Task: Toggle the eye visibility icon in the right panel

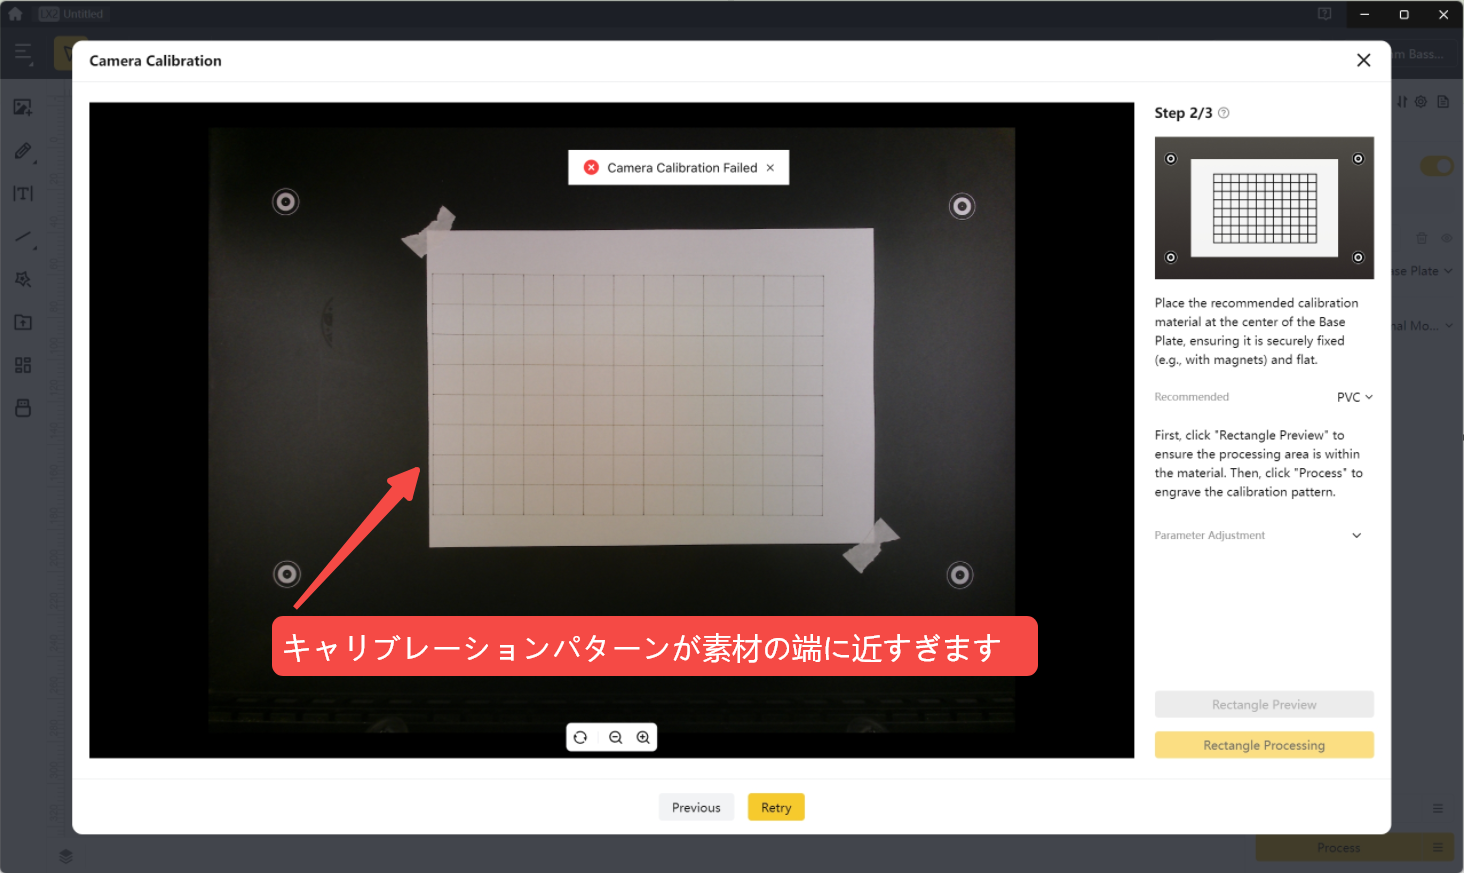Action: [1446, 238]
